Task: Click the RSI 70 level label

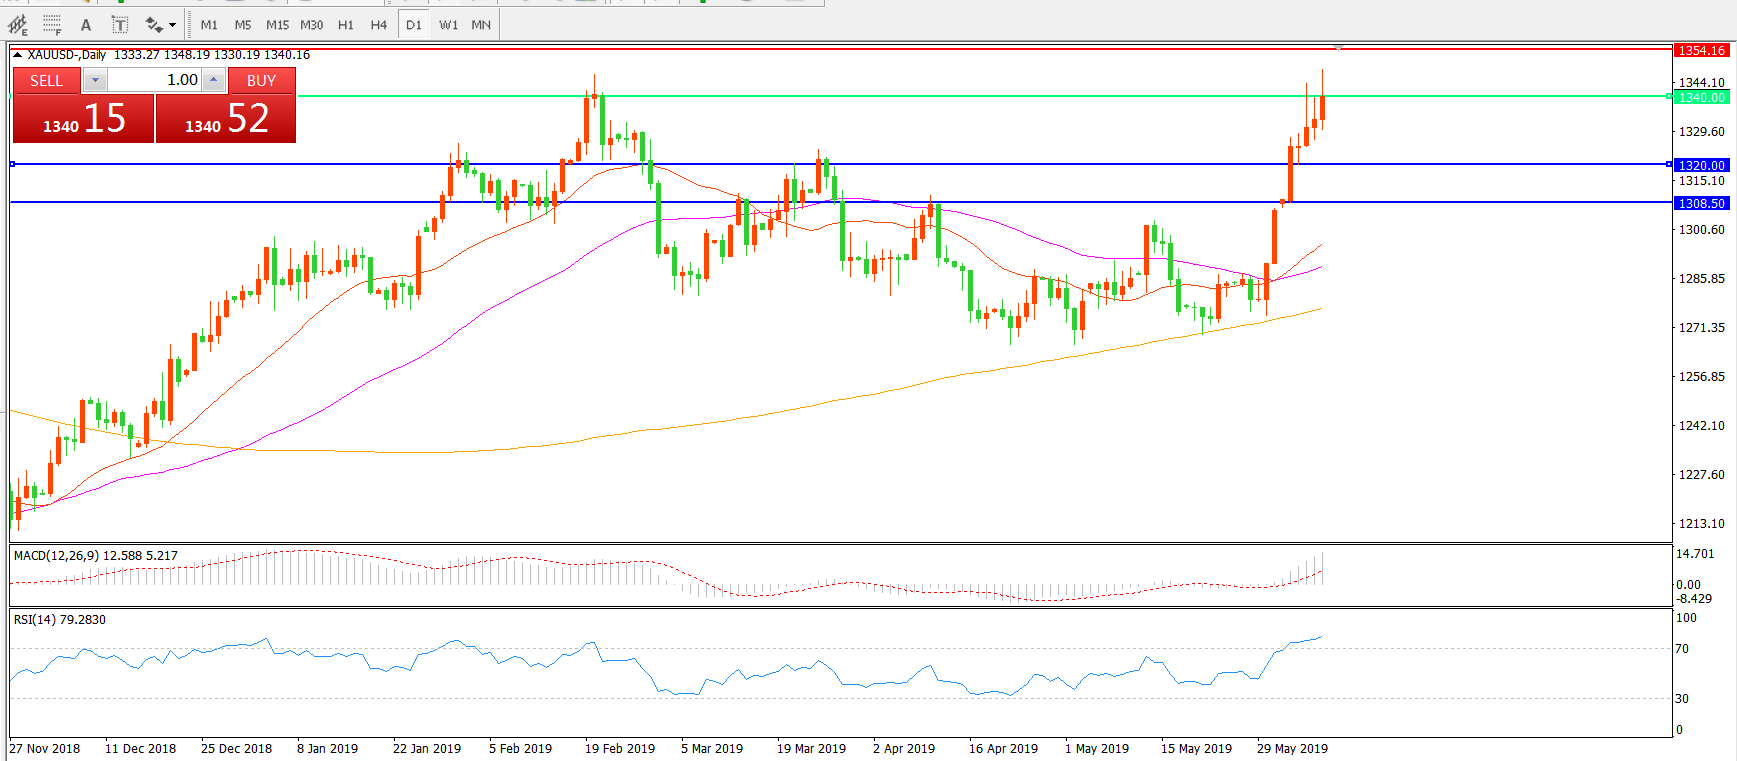Action: coord(1682,648)
